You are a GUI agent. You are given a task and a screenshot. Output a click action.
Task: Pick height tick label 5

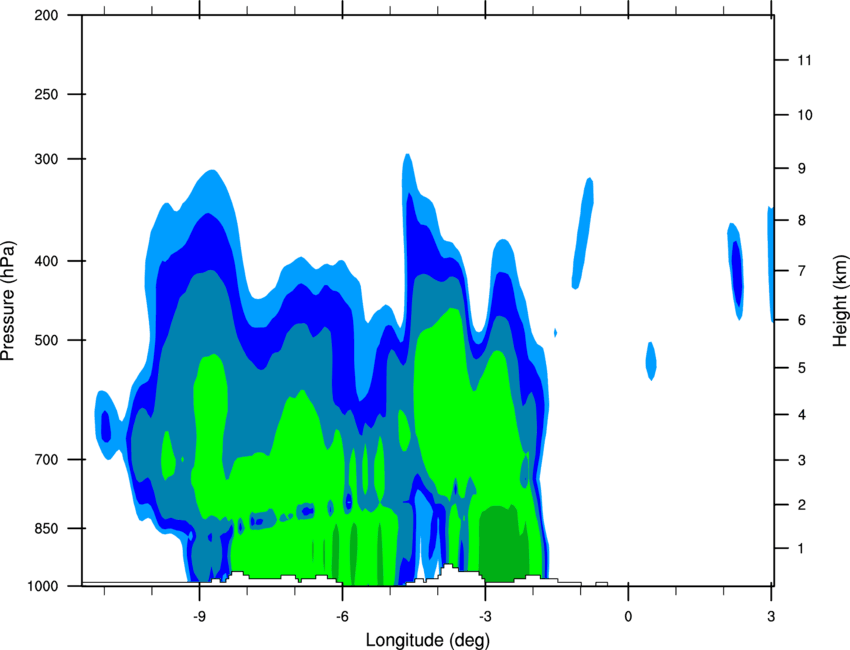[x=802, y=368]
